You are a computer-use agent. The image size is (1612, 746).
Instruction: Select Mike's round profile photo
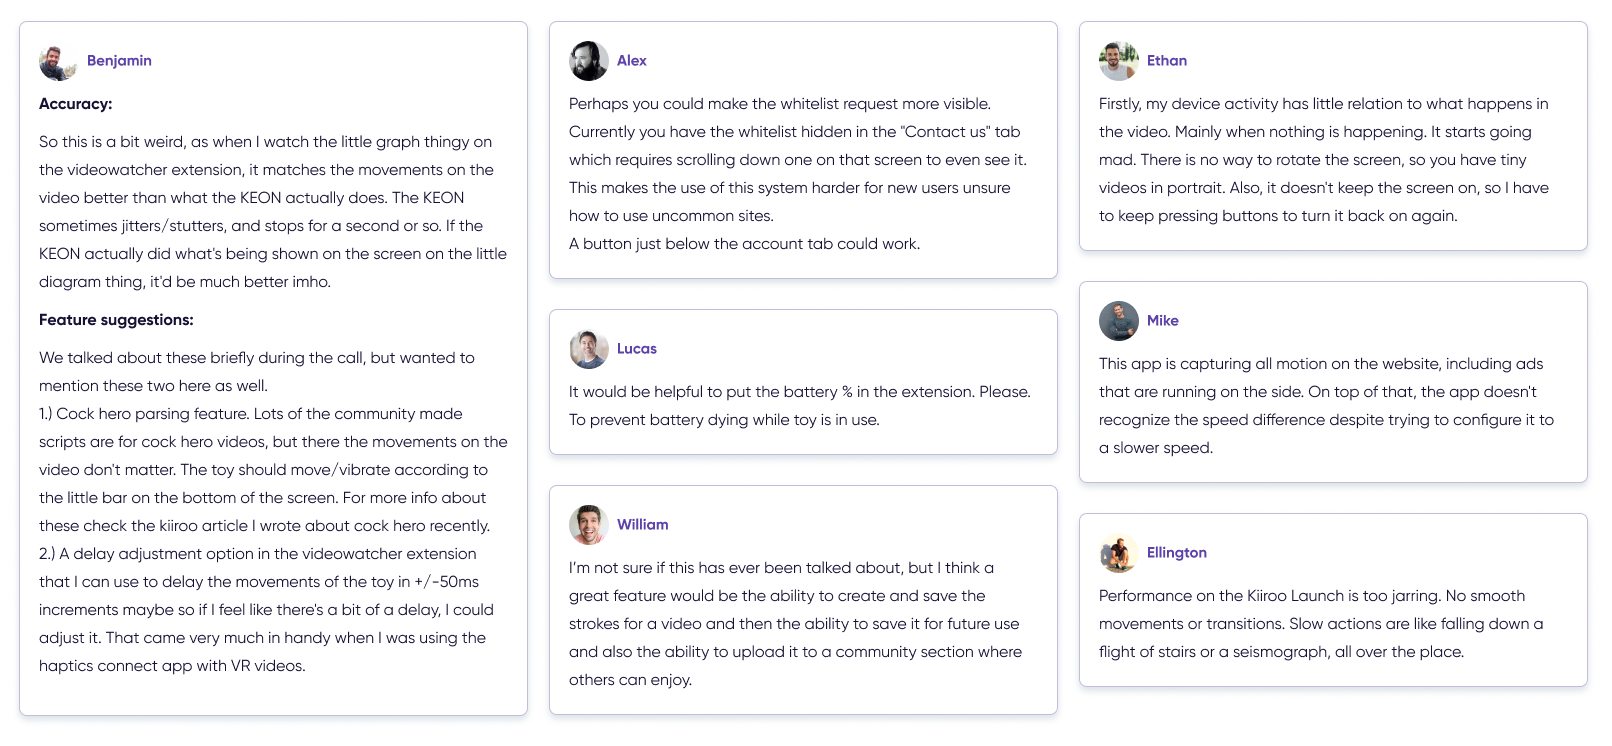1118,321
